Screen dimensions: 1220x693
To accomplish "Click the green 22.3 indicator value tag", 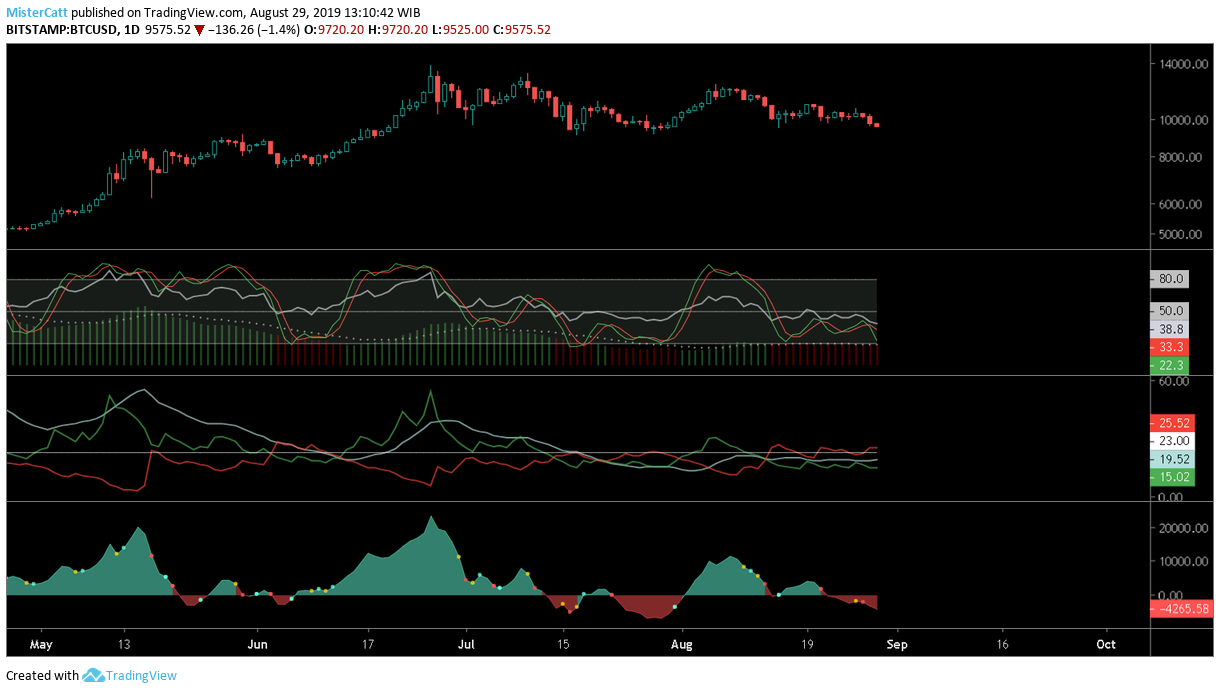I will tap(1170, 366).
